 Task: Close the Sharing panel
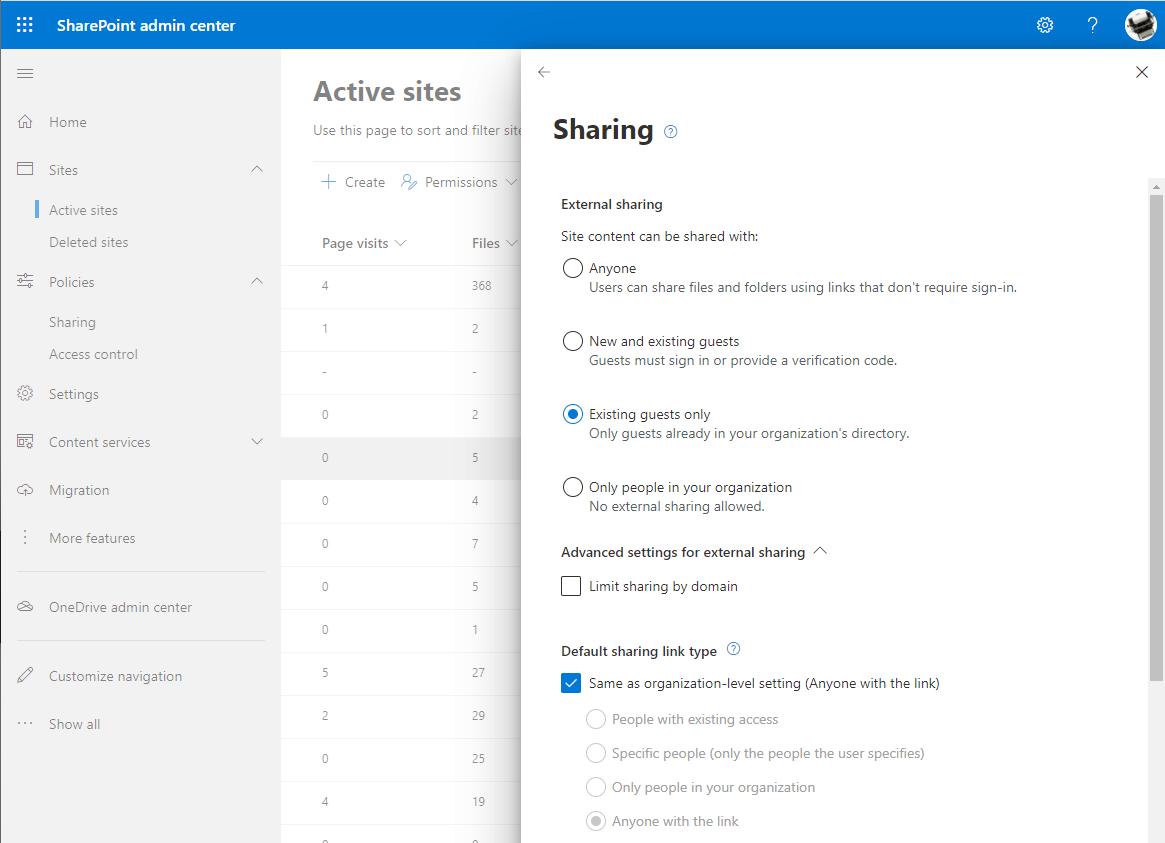click(1142, 72)
